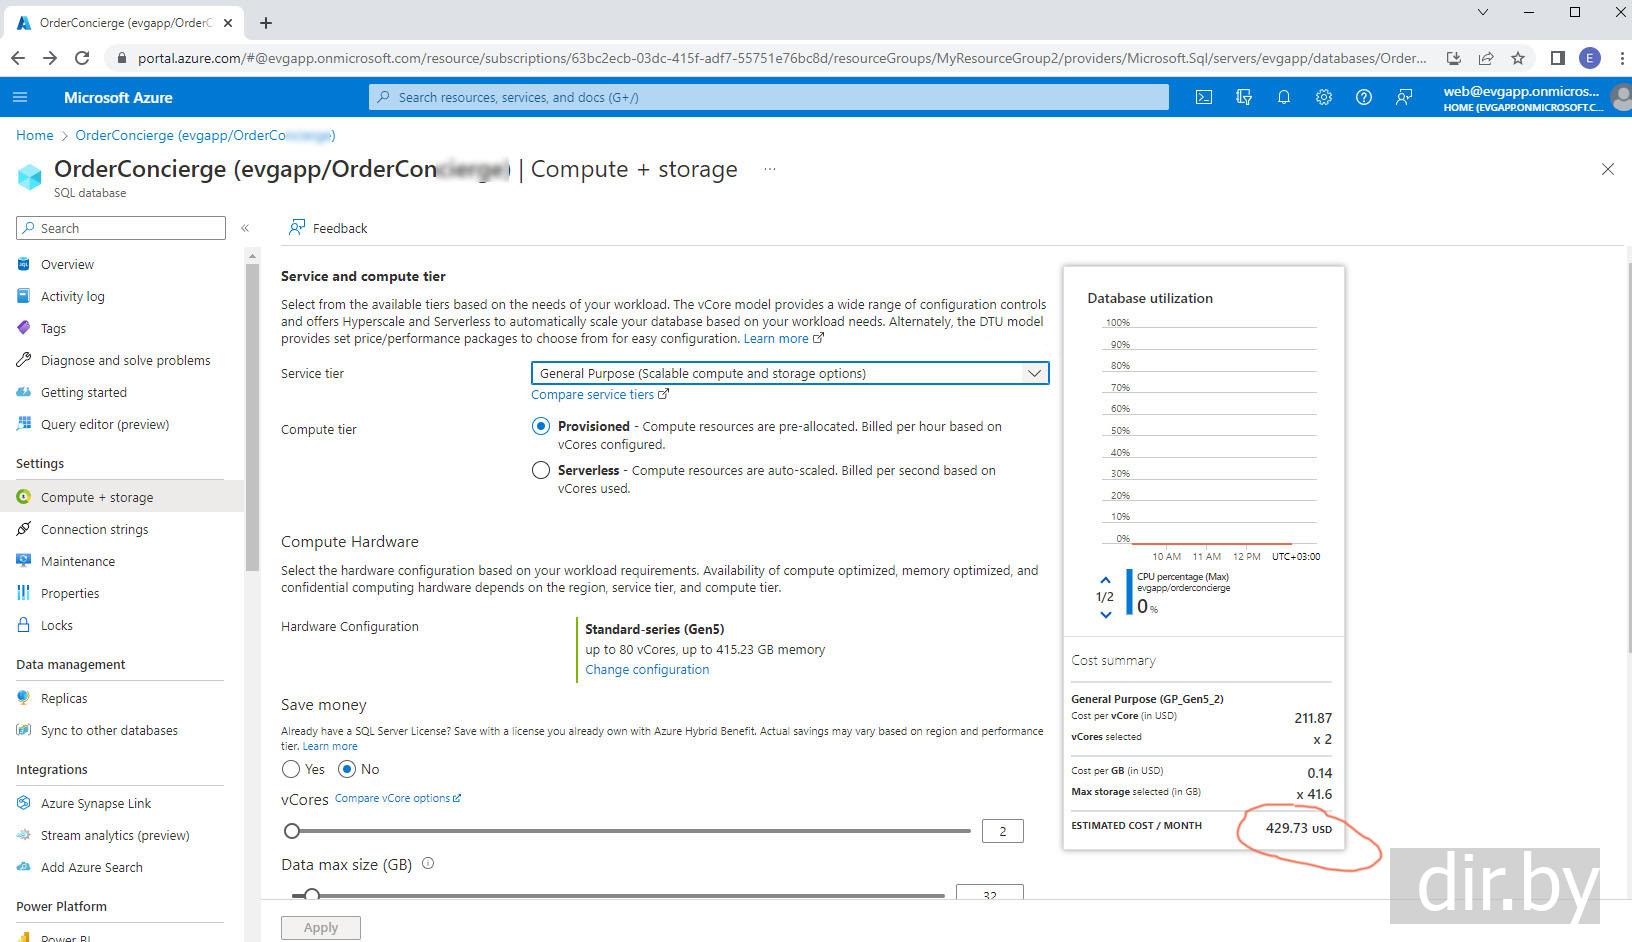Open Azure Cloud Shell icon

(1204, 97)
